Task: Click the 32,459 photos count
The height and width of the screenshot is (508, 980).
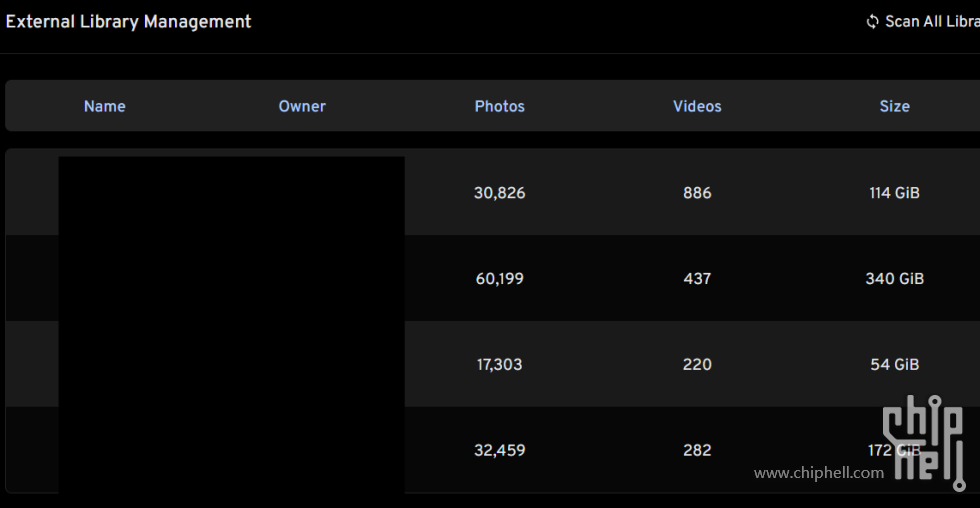Action: (499, 450)
